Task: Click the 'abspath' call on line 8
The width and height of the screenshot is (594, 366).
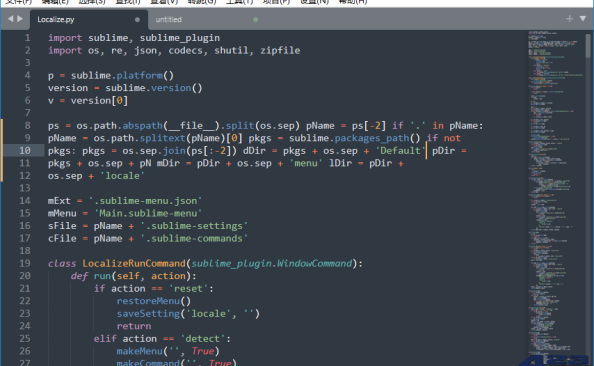Action: click(142, 125)
